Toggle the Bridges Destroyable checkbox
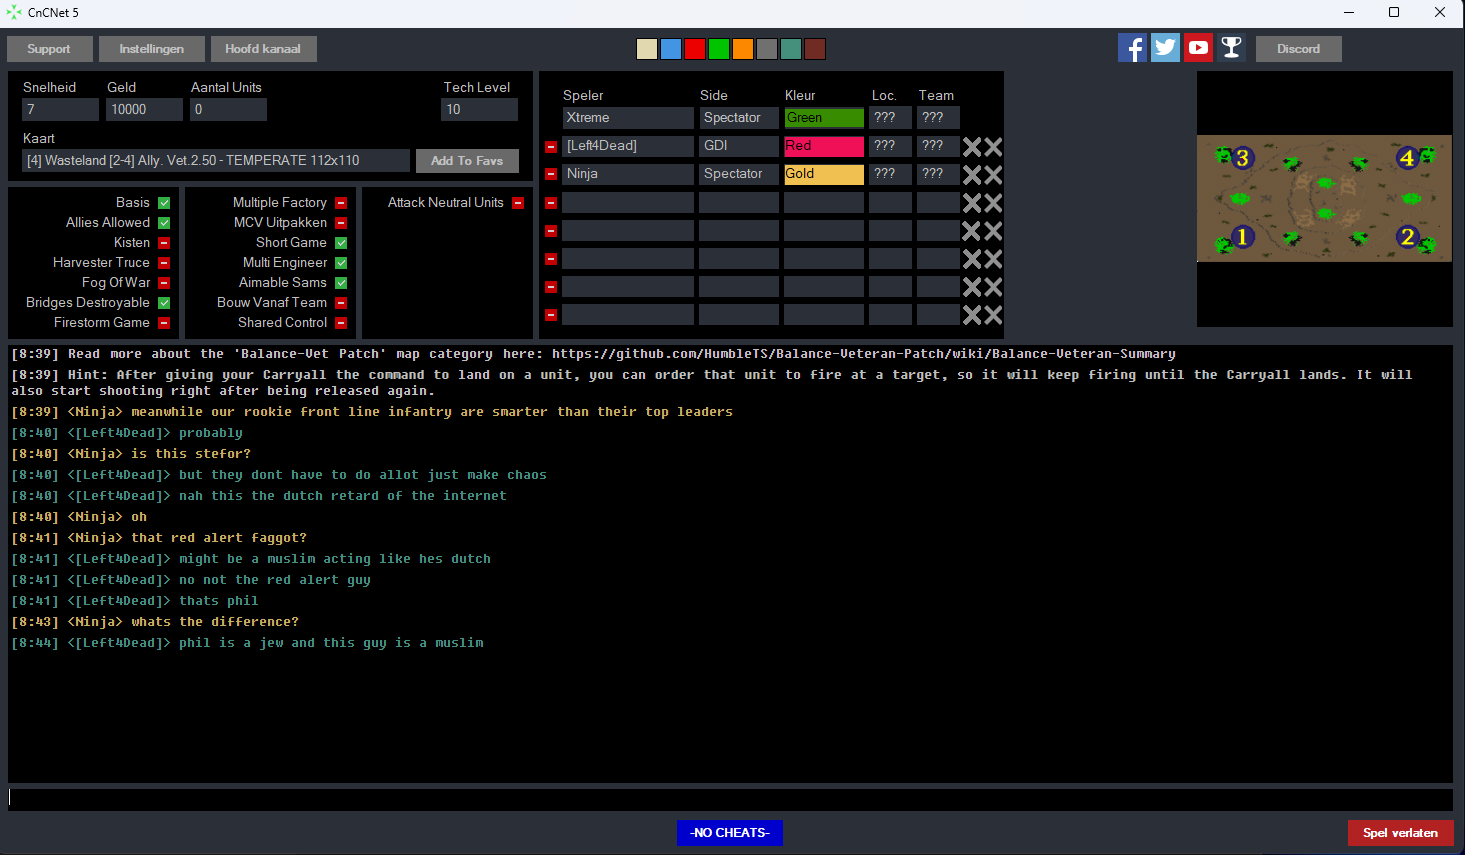This screenshot has width=1465, height=855. point(164,303)
